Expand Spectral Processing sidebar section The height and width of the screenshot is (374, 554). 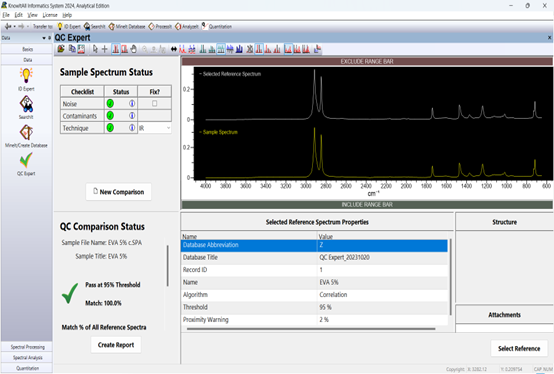pos(27,347)
